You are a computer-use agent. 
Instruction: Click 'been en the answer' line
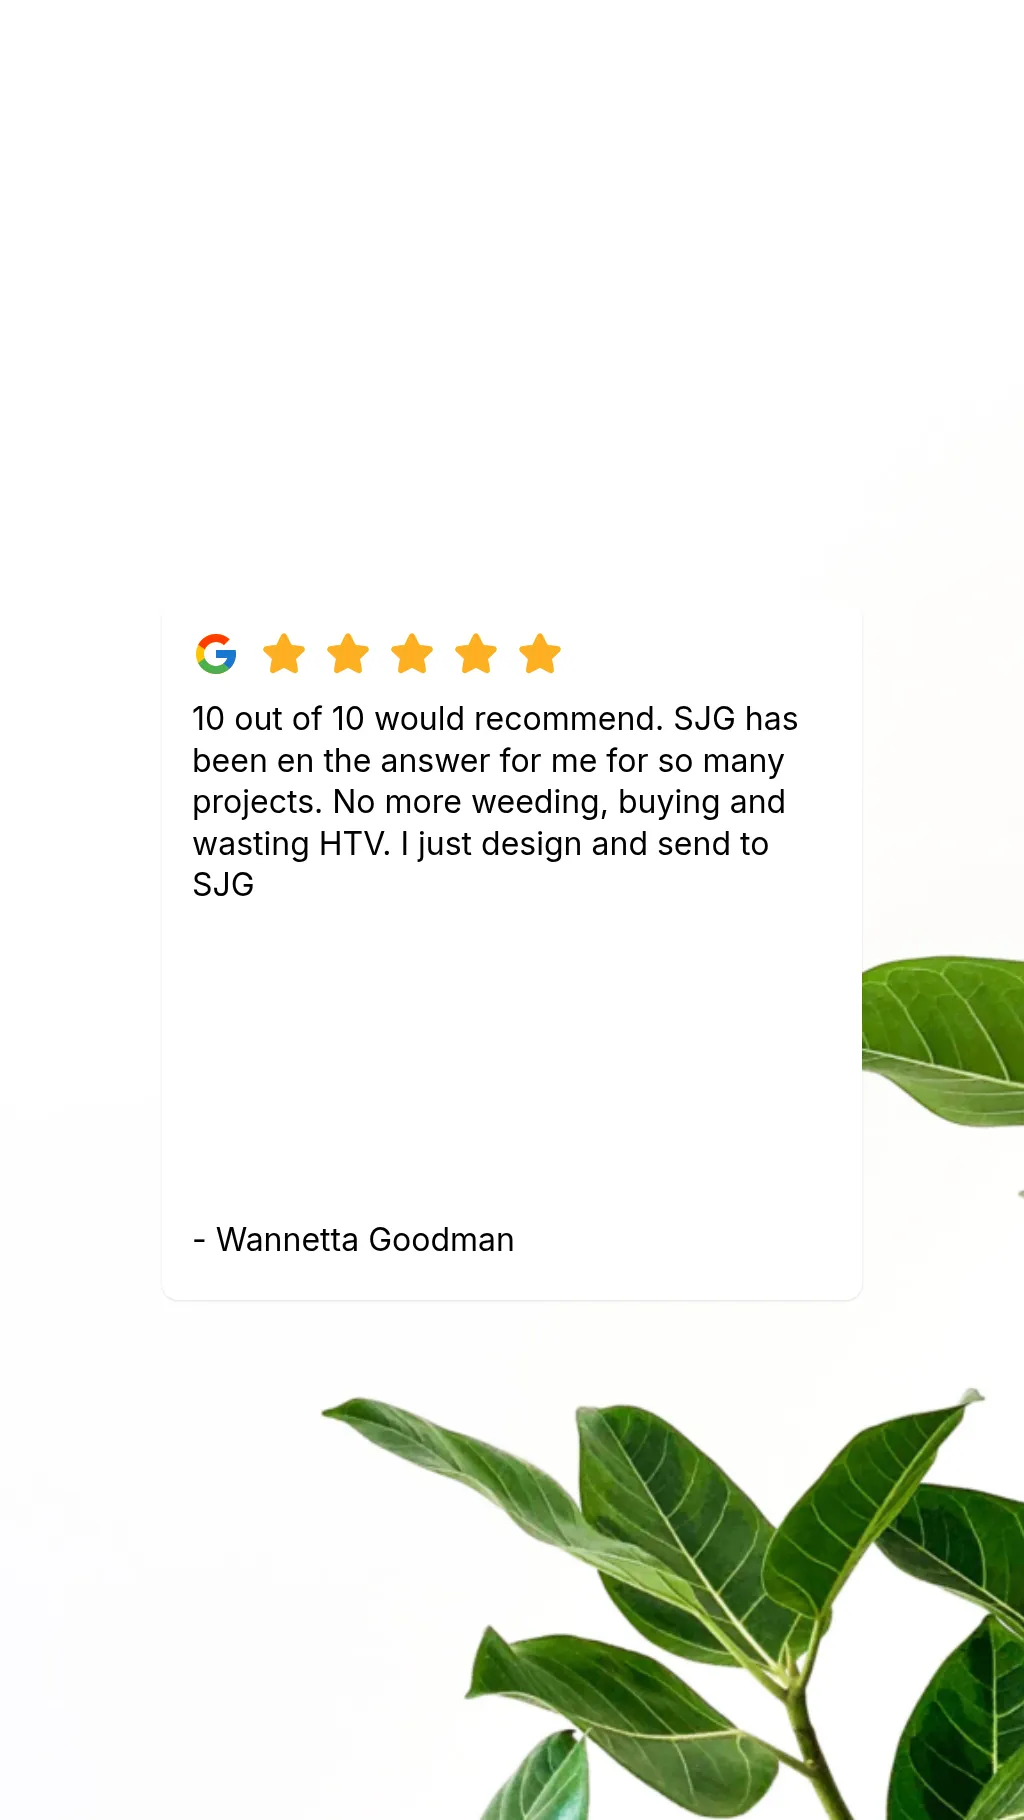coord(488,761)
